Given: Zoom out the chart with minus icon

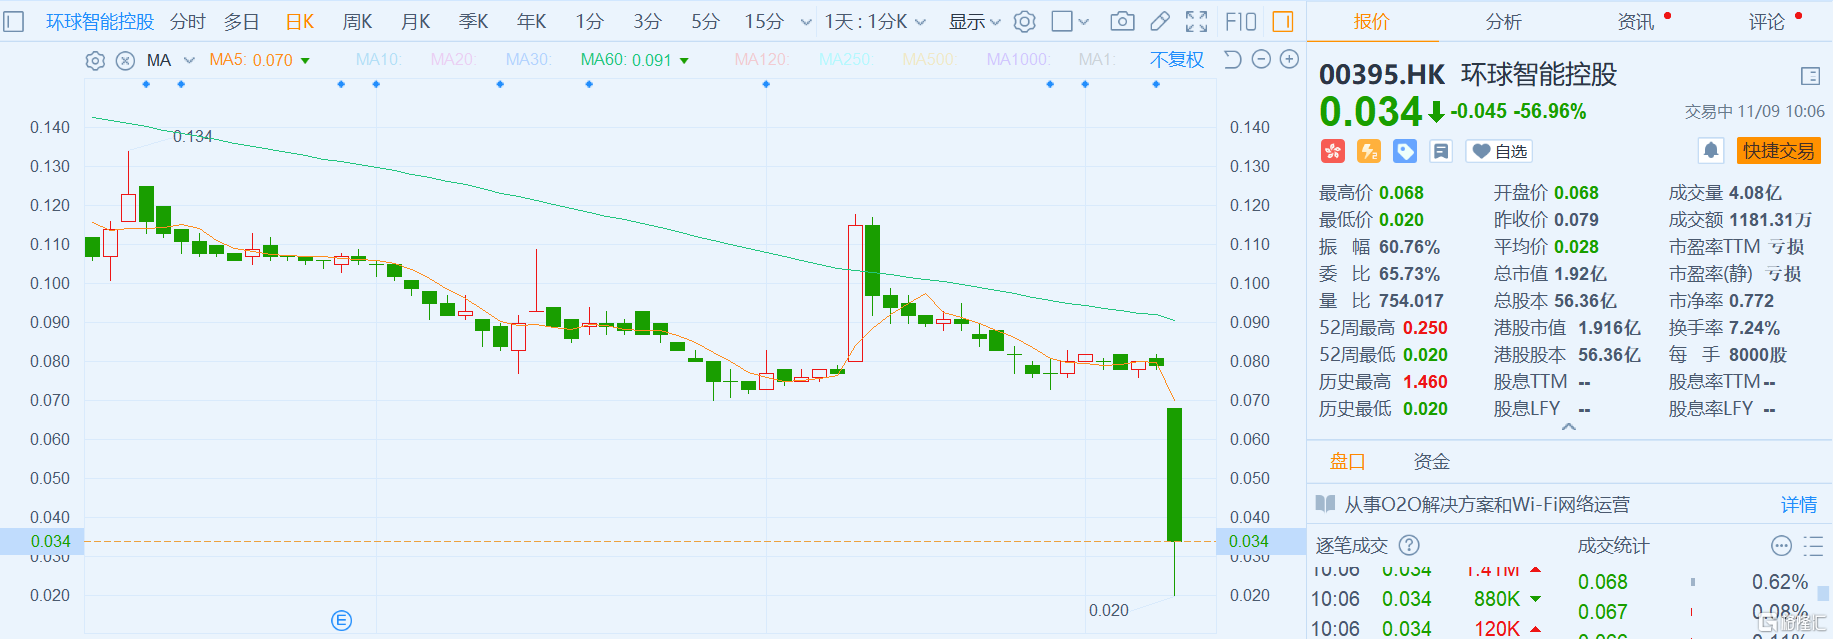Looking at the screenshot, I should pos(1261,60).
